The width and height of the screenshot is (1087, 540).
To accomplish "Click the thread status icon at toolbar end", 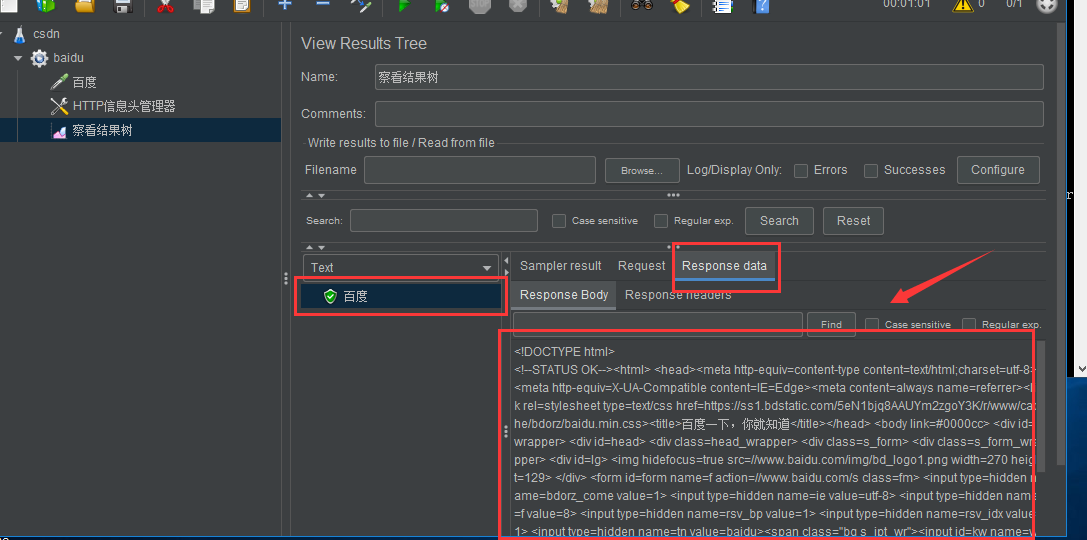I will (x=1046, y=5).
